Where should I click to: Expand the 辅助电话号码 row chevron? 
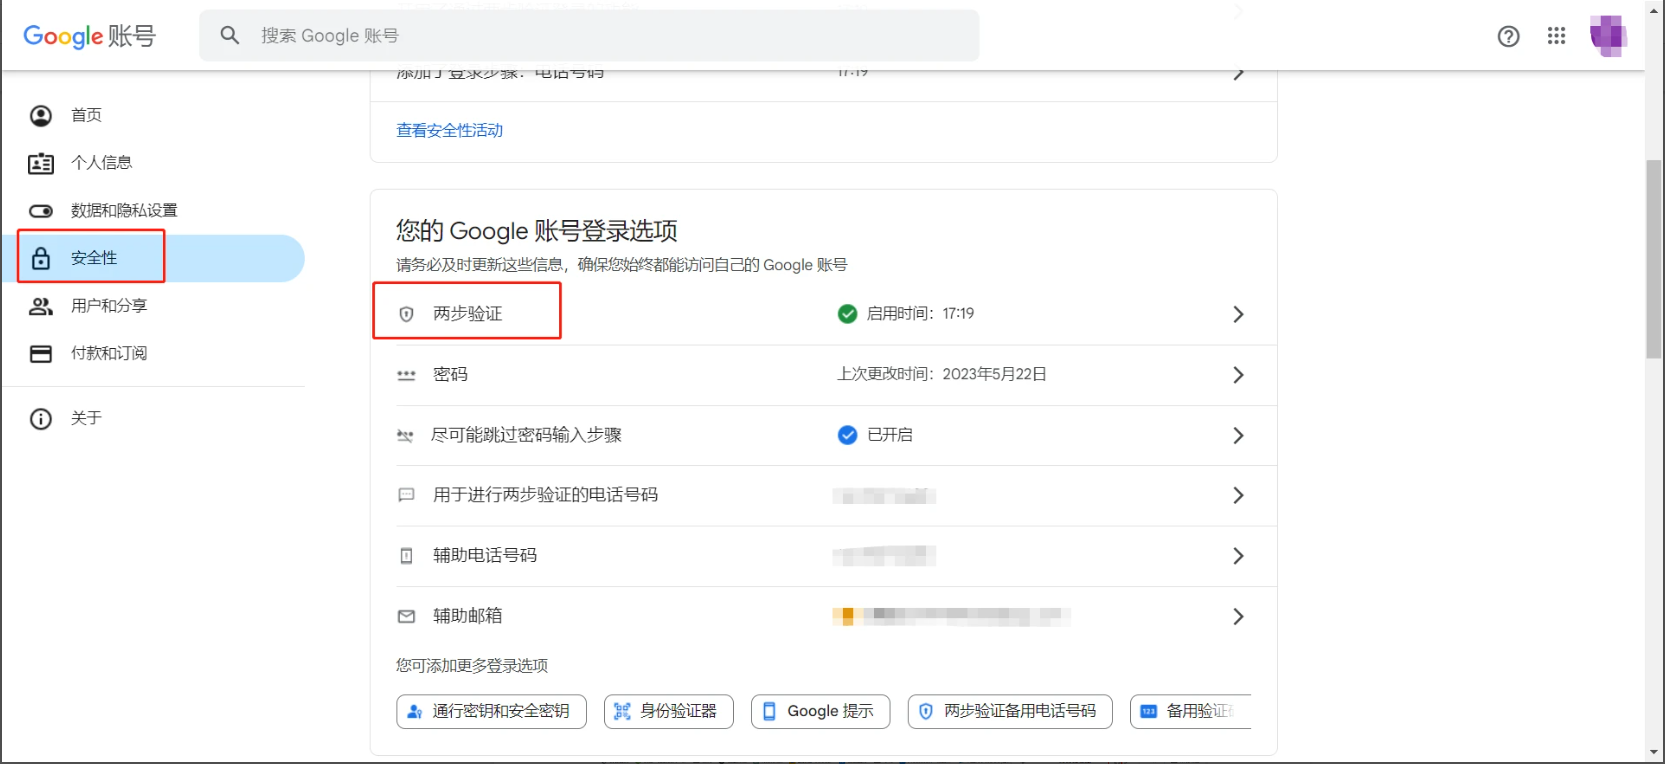coord(1238,556)
